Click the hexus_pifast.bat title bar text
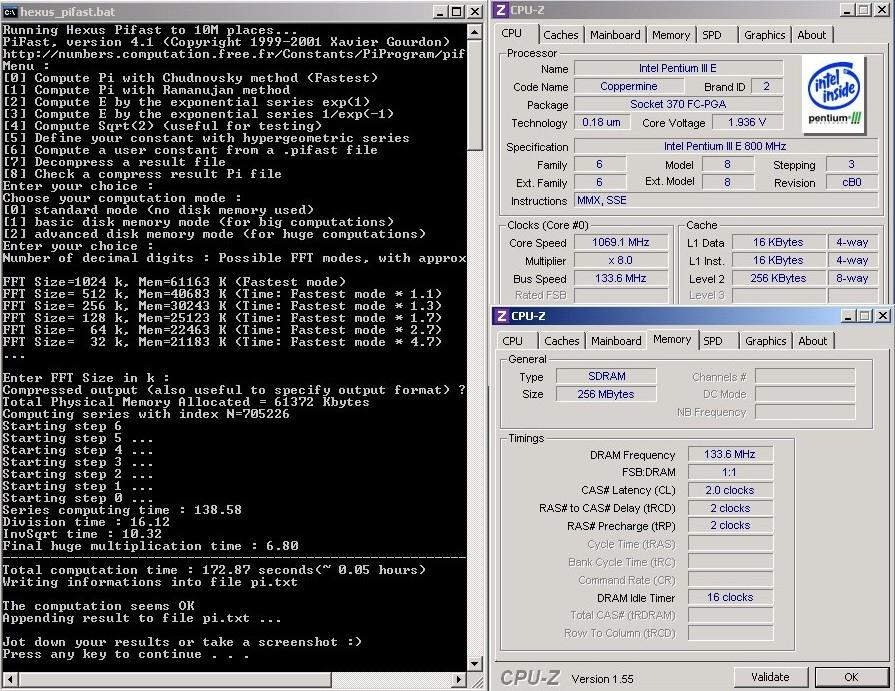Screen dimensions: 895x691 (x=68, y=11)
